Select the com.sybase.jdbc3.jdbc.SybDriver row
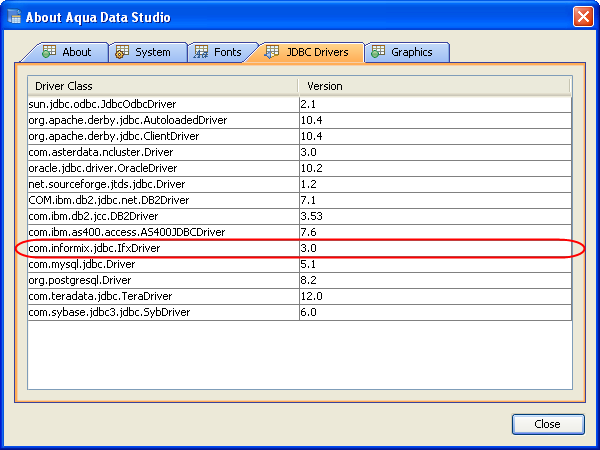600x450 pixels. [x=300, y=312]
